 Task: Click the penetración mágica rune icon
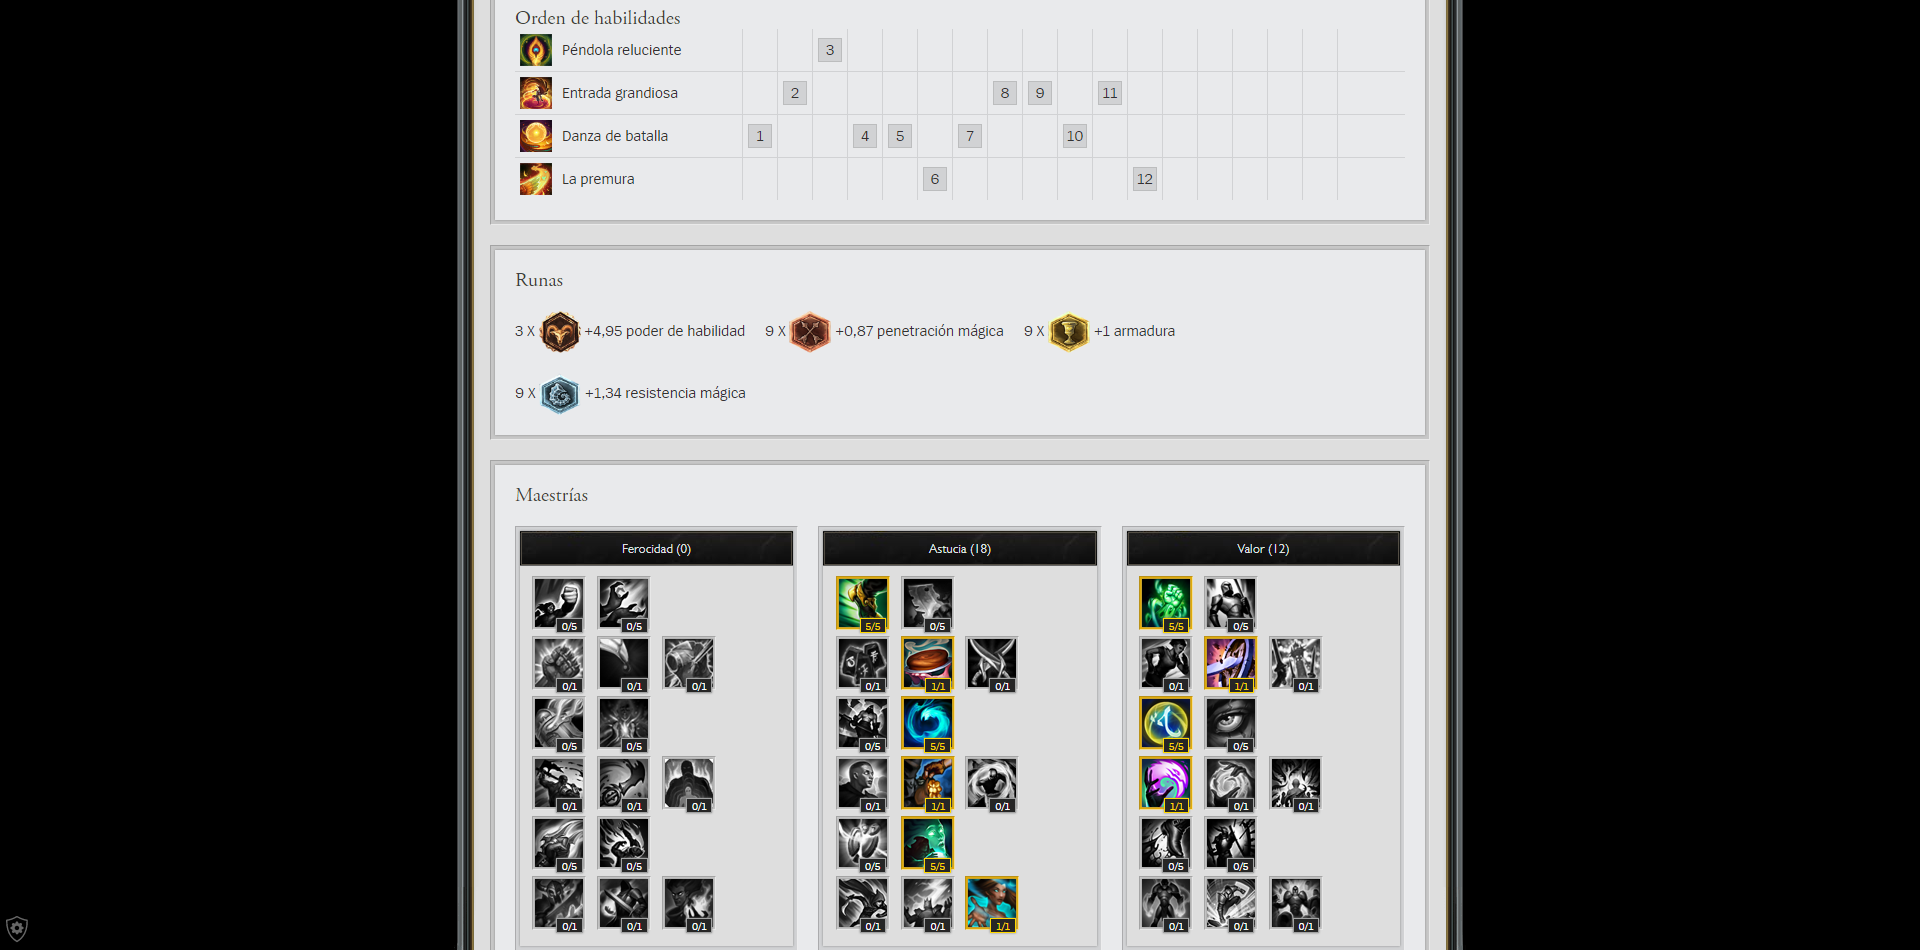click(x=810, y=331)
